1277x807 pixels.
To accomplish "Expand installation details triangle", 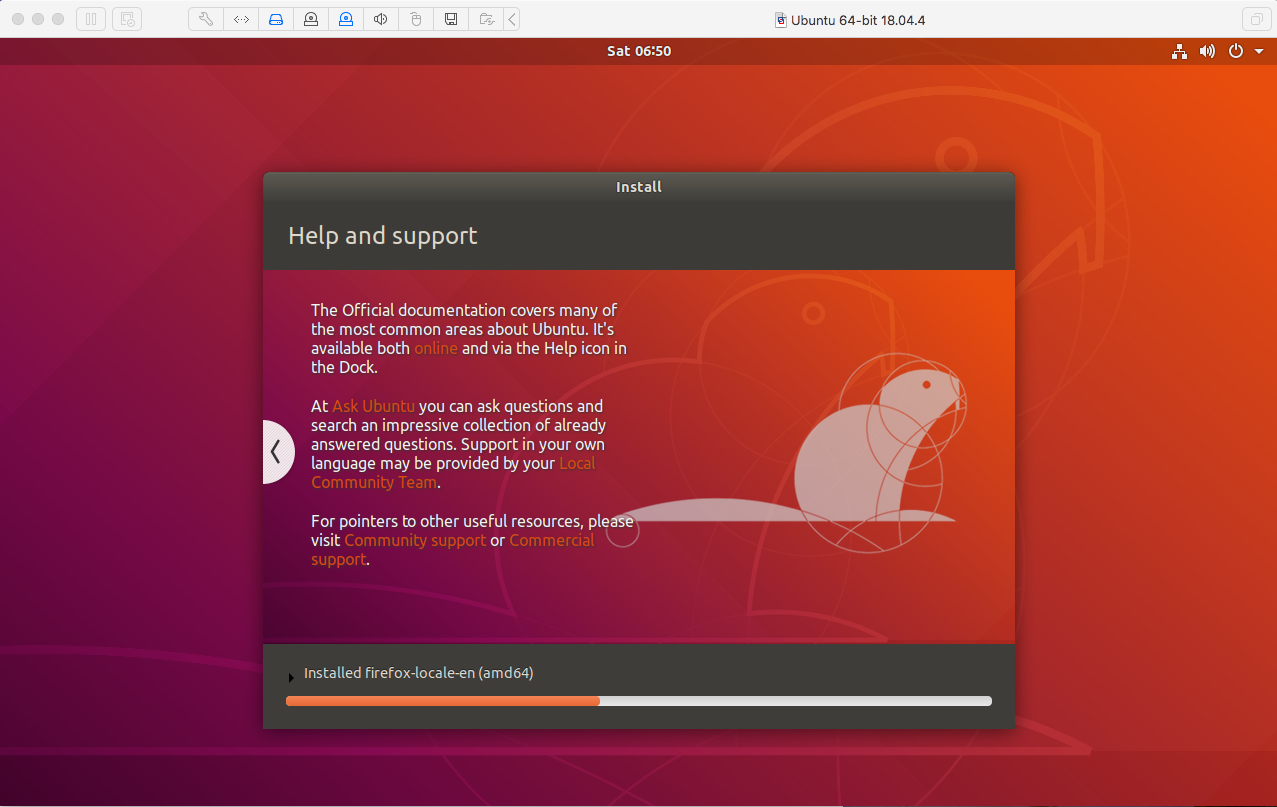I will [291, 678].
